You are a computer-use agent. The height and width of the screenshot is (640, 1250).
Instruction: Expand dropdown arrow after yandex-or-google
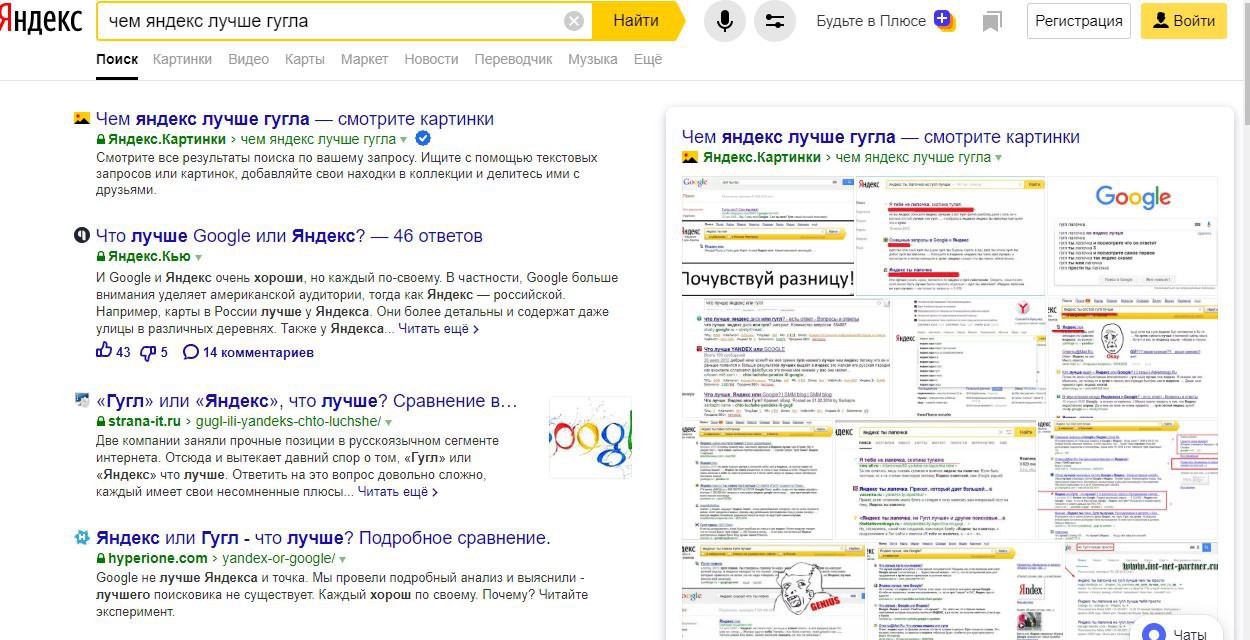(342, 560)
